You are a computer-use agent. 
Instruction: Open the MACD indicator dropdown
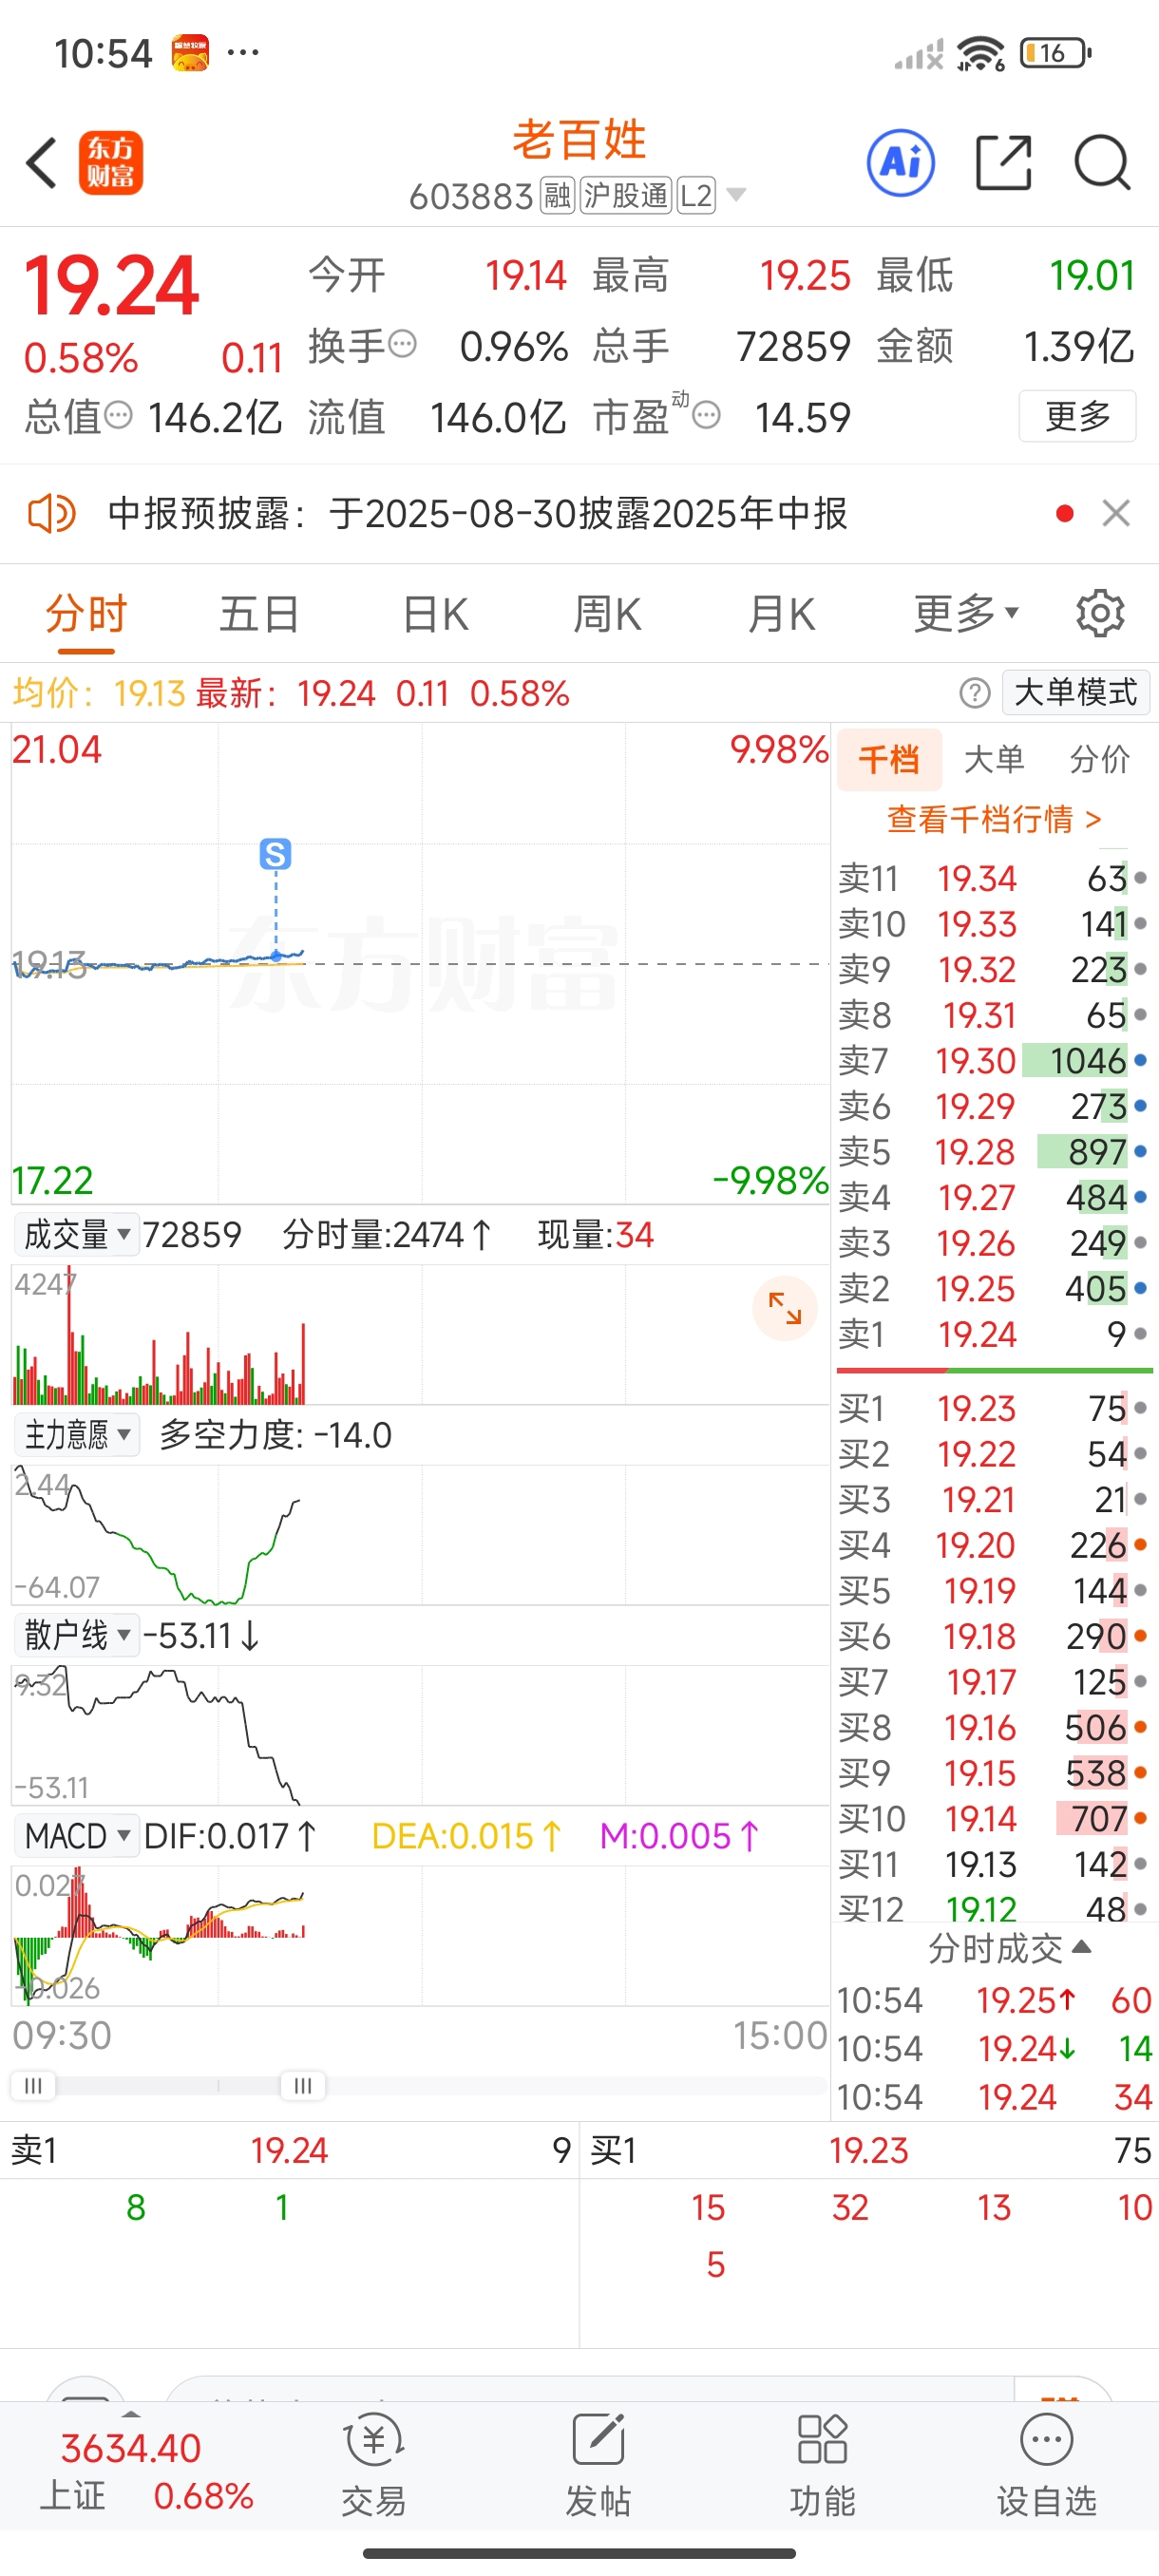point(76,1836)
